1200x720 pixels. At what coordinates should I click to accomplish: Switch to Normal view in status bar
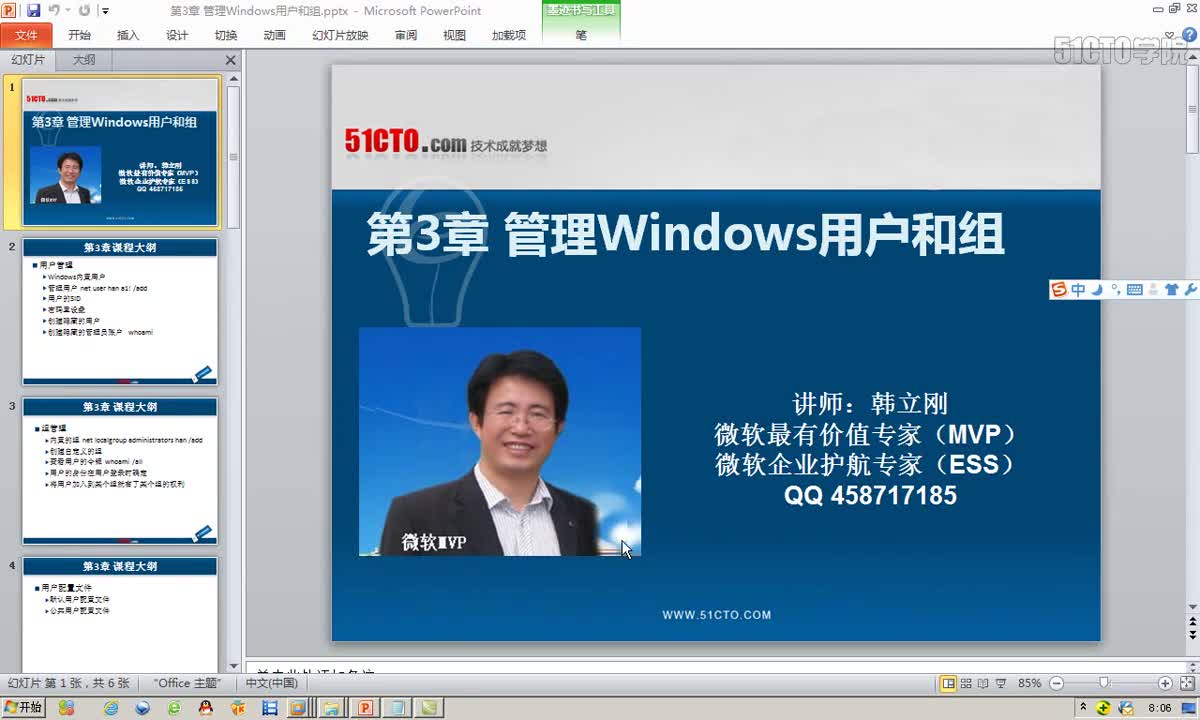click(948, 683)
